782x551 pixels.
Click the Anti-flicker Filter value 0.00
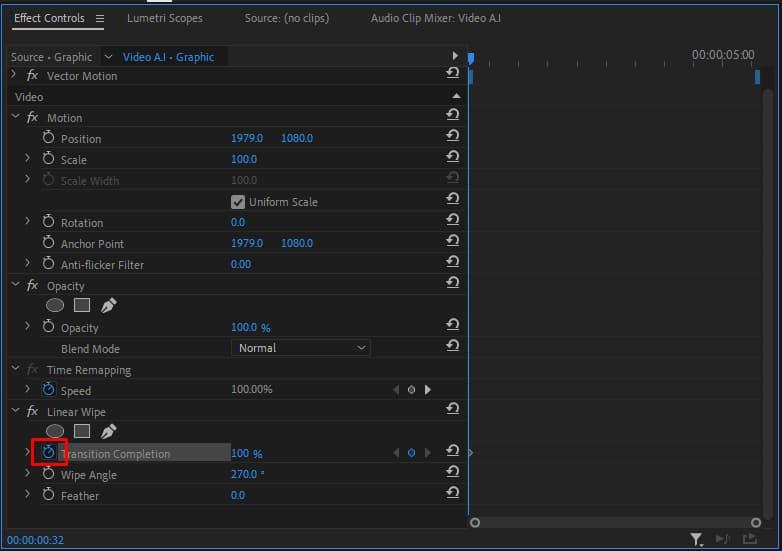pos(241,264)
